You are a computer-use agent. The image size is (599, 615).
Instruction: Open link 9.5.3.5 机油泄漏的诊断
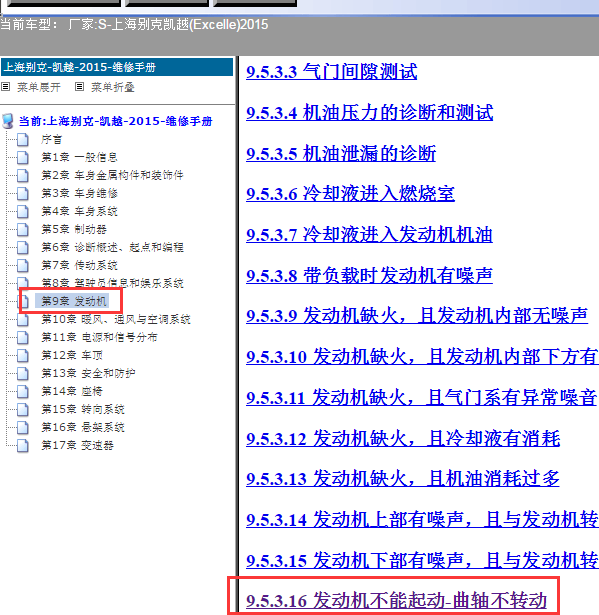pyautogui.click(x=341, y=154)
